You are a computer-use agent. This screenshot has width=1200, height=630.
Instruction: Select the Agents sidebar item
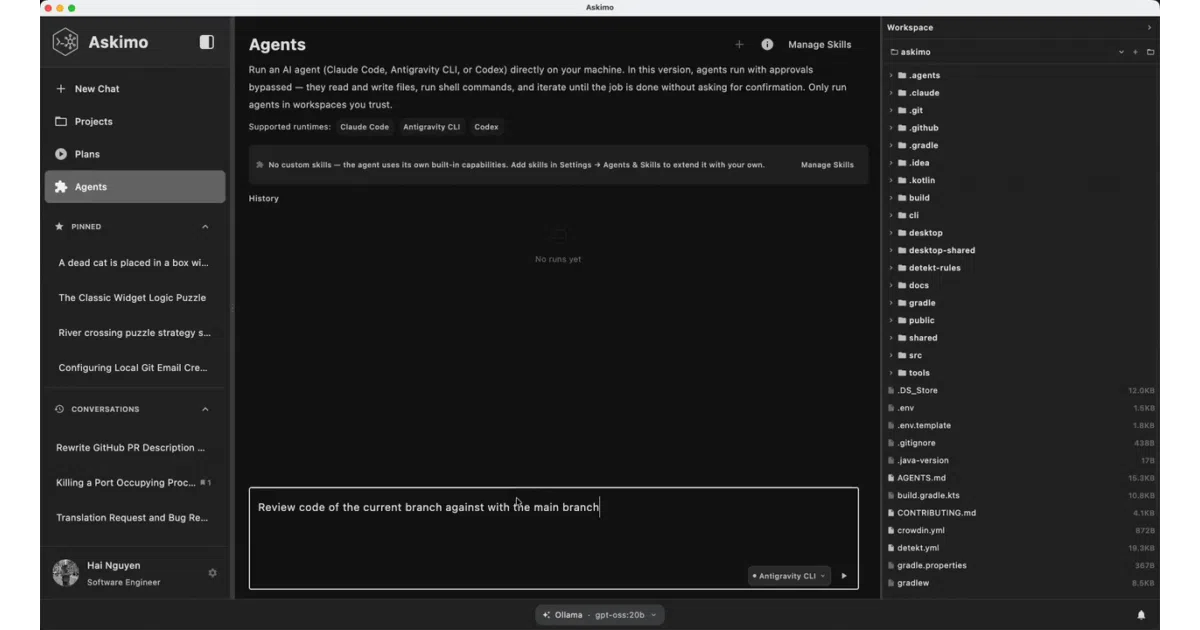[135, 187]
